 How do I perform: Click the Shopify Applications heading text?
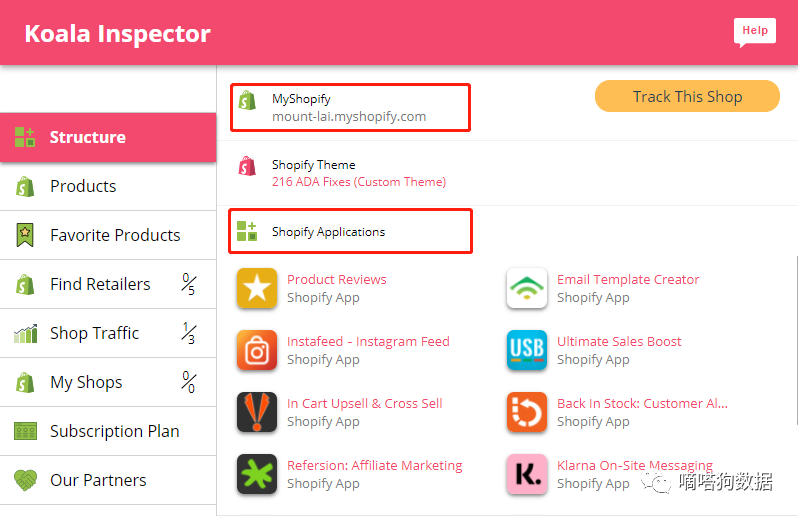(x=328, y=232)
